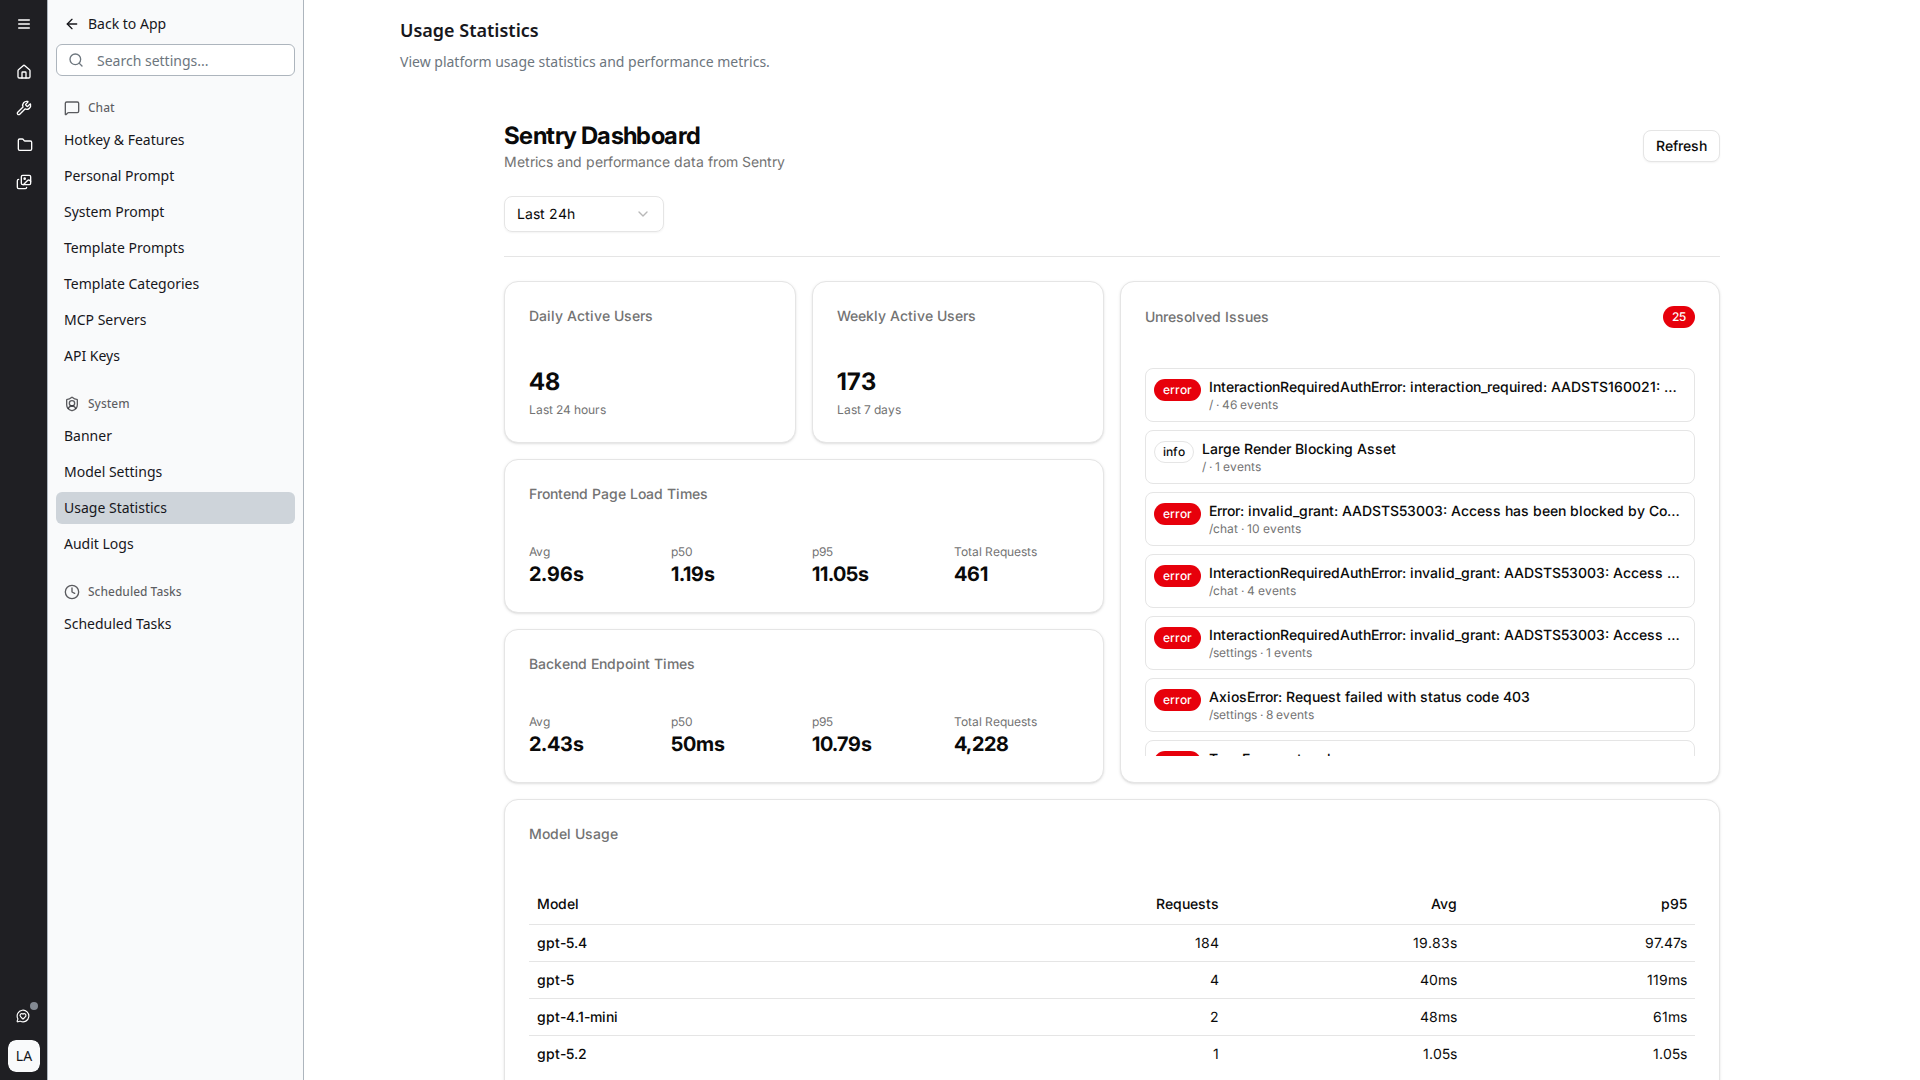Click the search magnifier icon

[76, 60]
